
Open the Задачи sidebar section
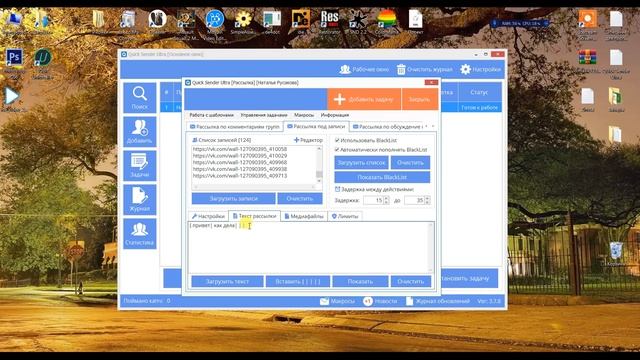pyautogui.click(x=140, y=166)
